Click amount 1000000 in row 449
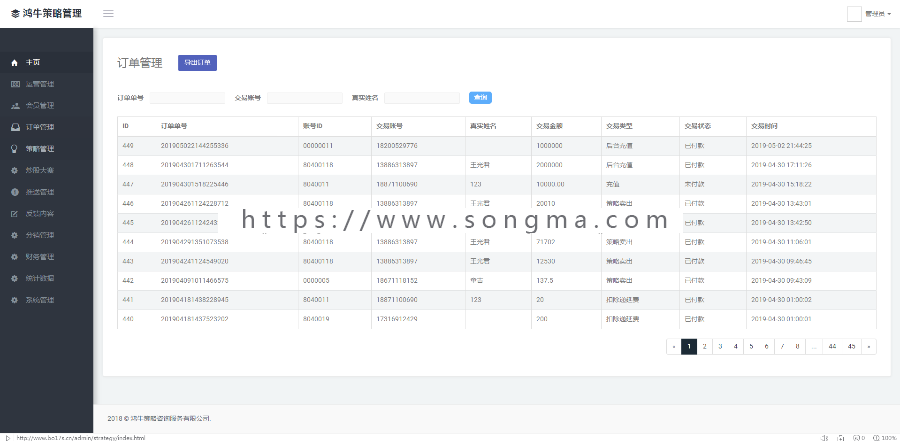Image resolution: width=900 pixels, height=441 pixels. click(x=549, y=146)
